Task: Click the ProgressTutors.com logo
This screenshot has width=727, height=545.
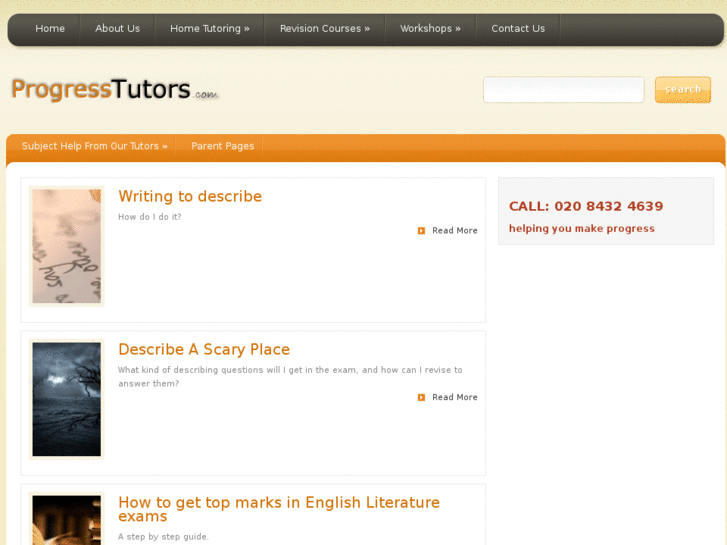Action: (x=115, y=89)
